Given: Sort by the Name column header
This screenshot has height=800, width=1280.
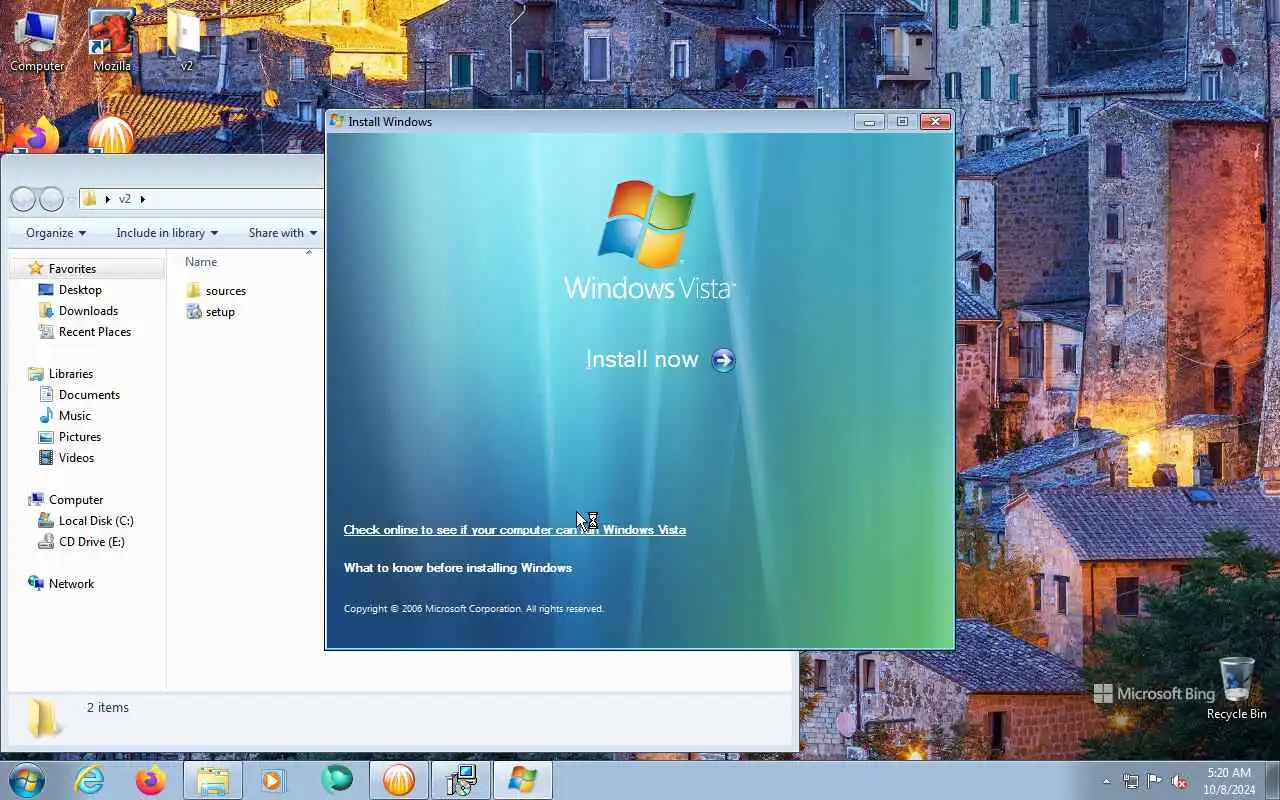Looking at the screenshot, I should [x=201, y=262].
